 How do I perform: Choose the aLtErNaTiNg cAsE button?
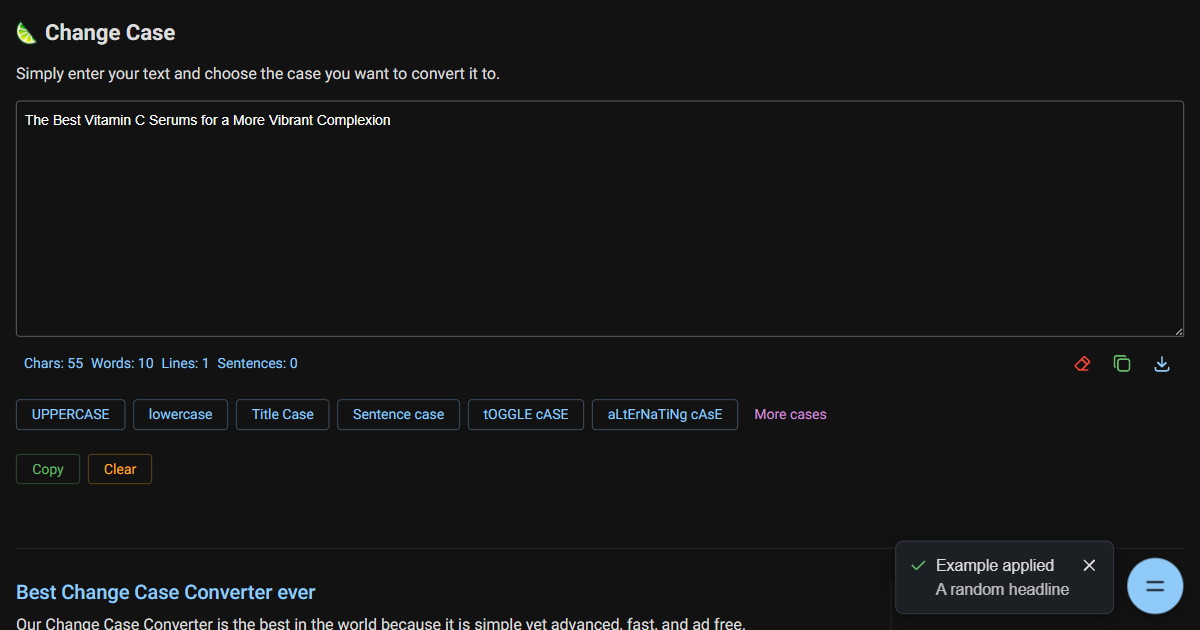click(664, 415)
